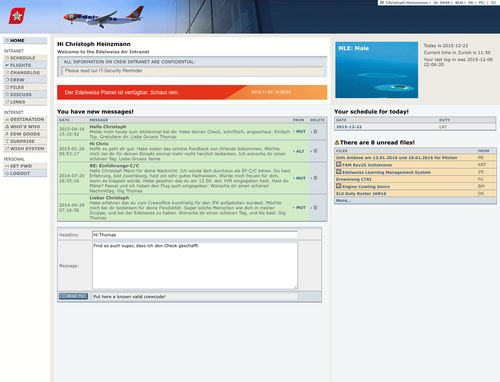Open the WISH SYSTEM page
500x382 pixels.
(25, 149)
